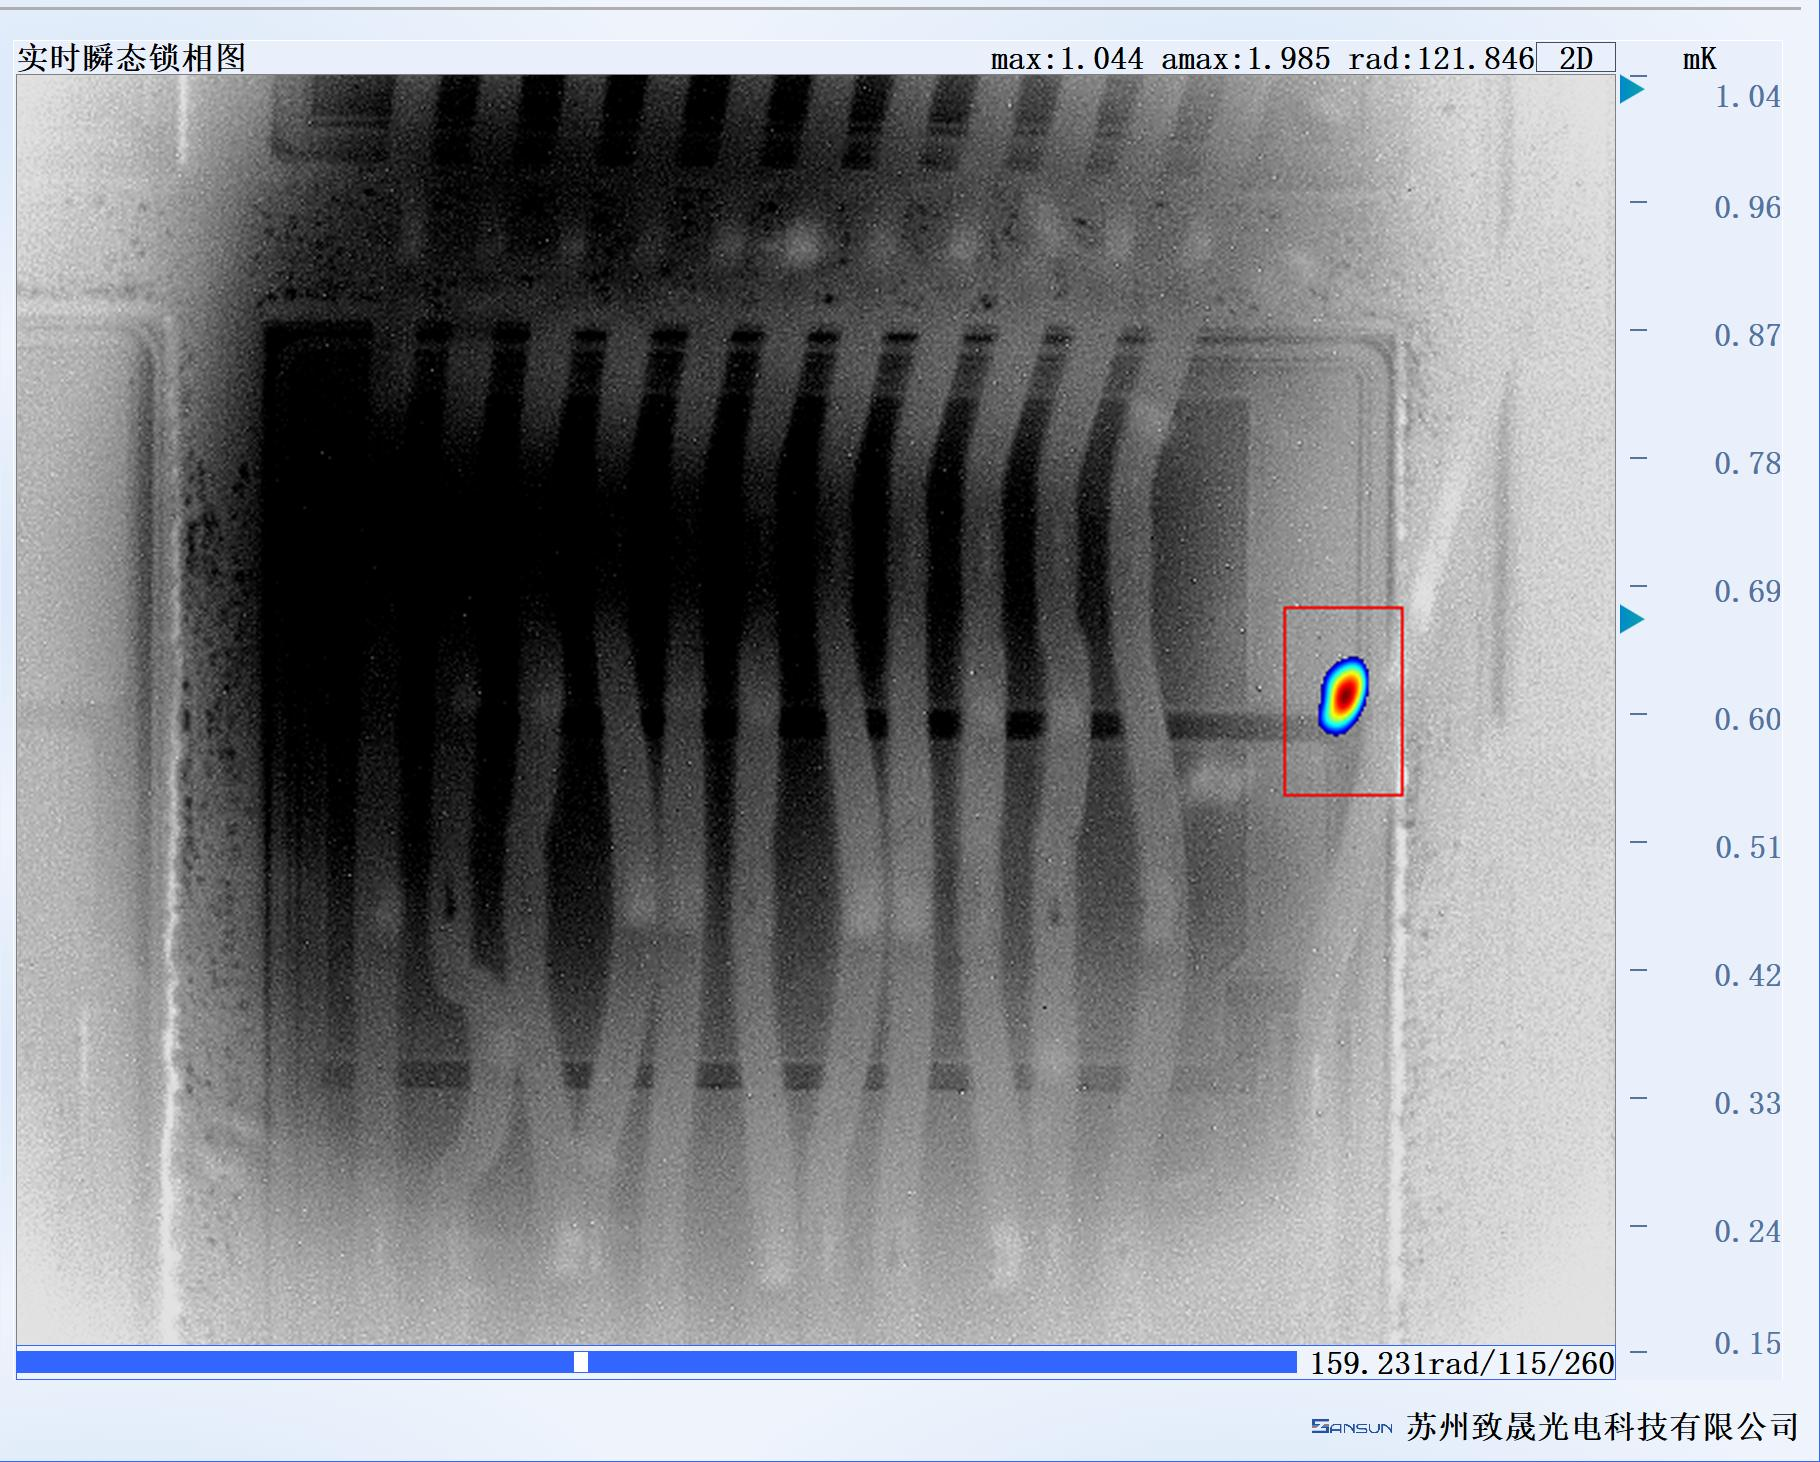This screenshot has width=1820, height=1462.
Task: Click the white handle on the blue phase slider
Action: click(x=581, y=1362)
